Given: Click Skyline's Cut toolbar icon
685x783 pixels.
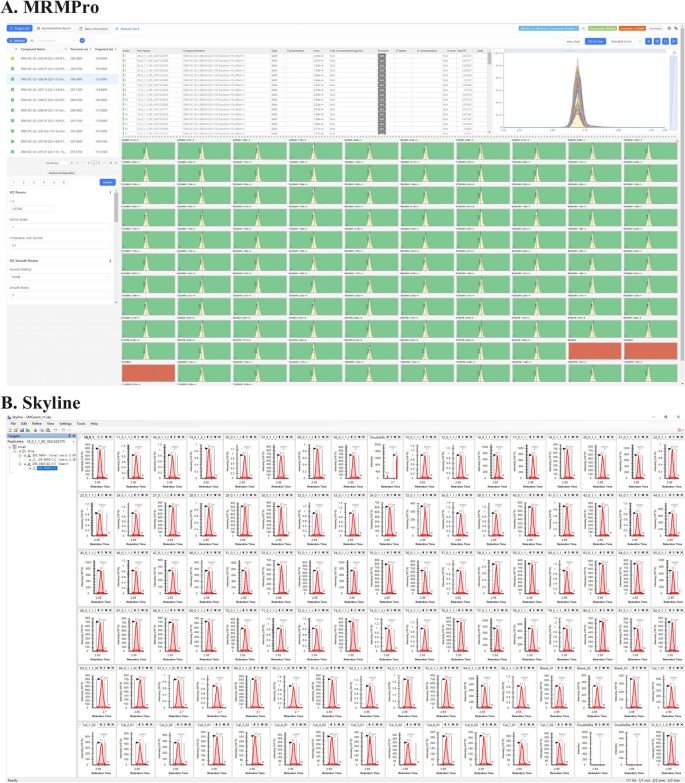Looking at the screenshot, I should pos(35,430).
